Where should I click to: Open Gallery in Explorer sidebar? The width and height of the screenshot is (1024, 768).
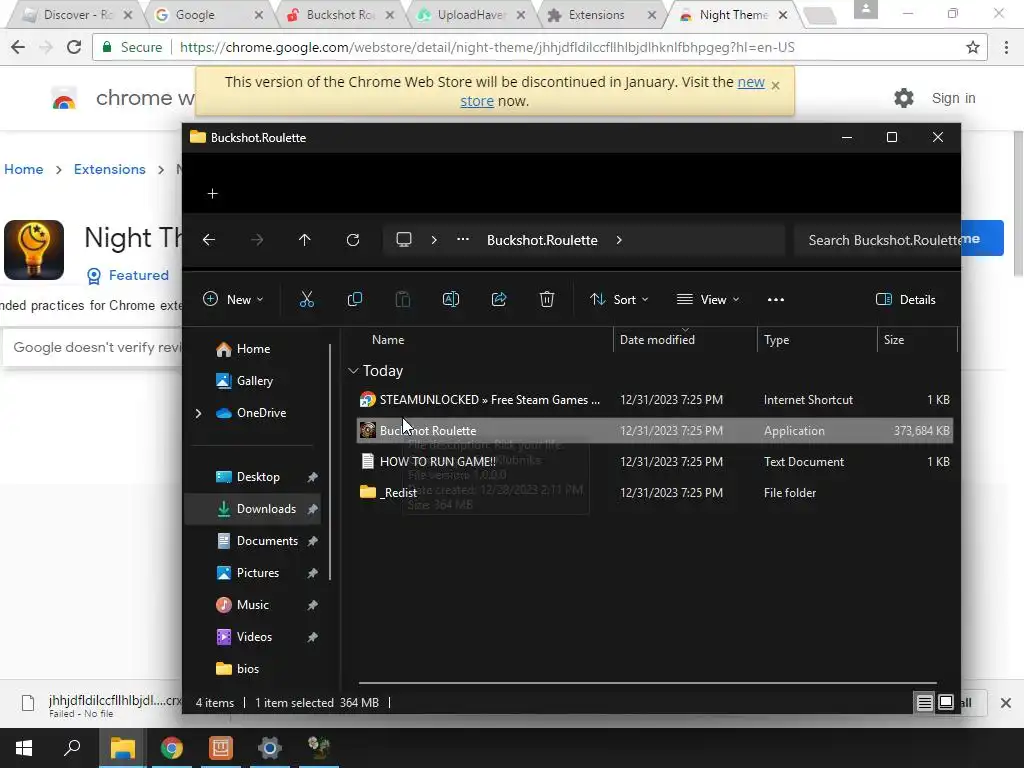[x=255, y=381]
